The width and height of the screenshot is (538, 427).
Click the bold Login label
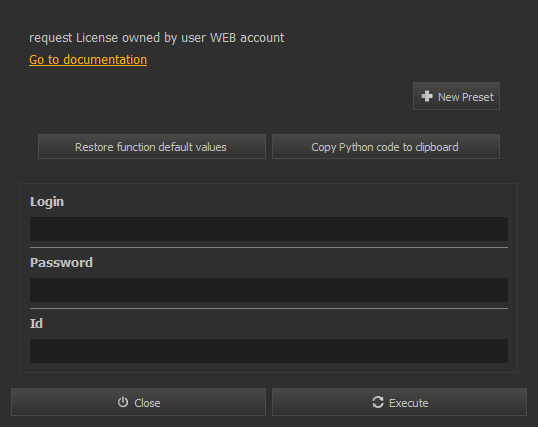(x=47, y=202)
